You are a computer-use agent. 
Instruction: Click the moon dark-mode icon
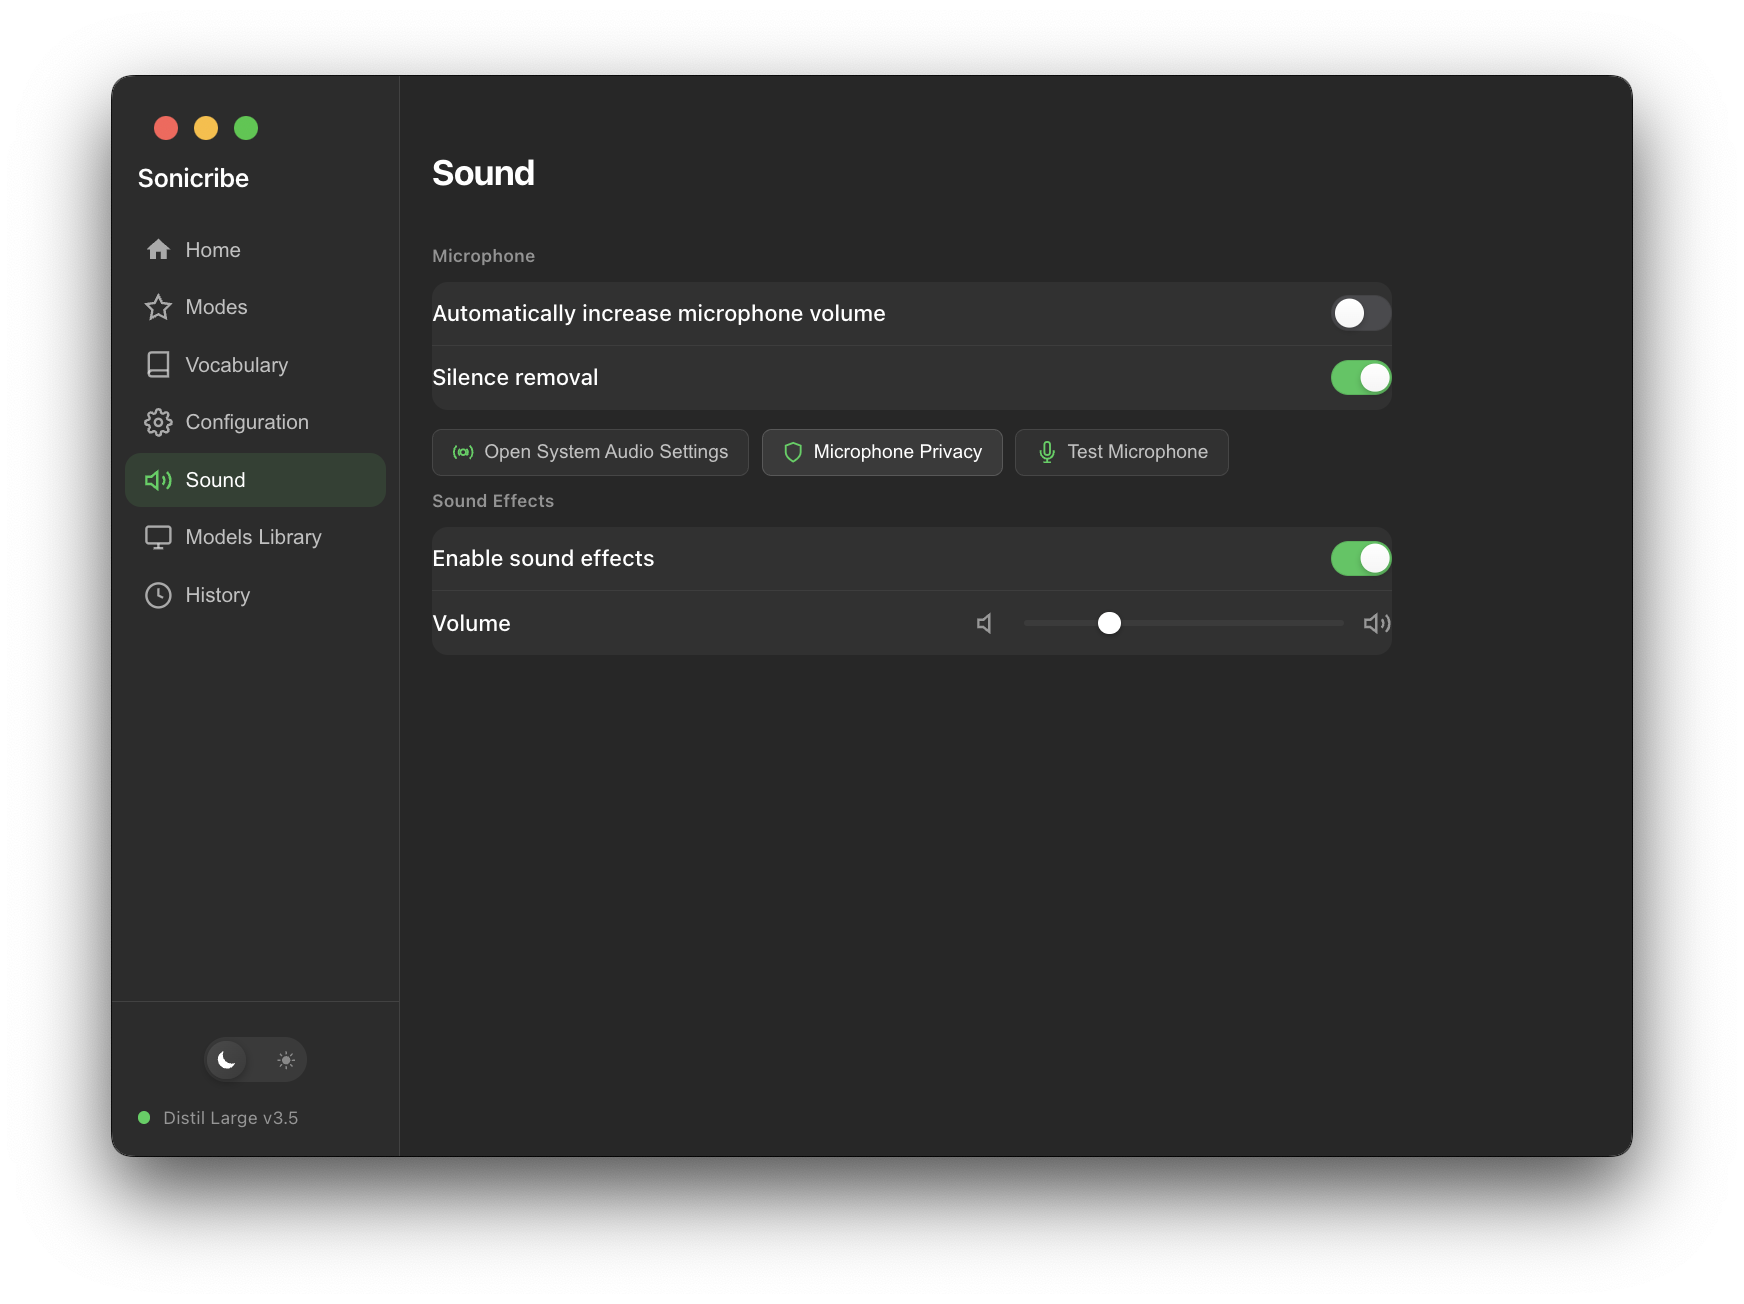[x=227, y=1060]
